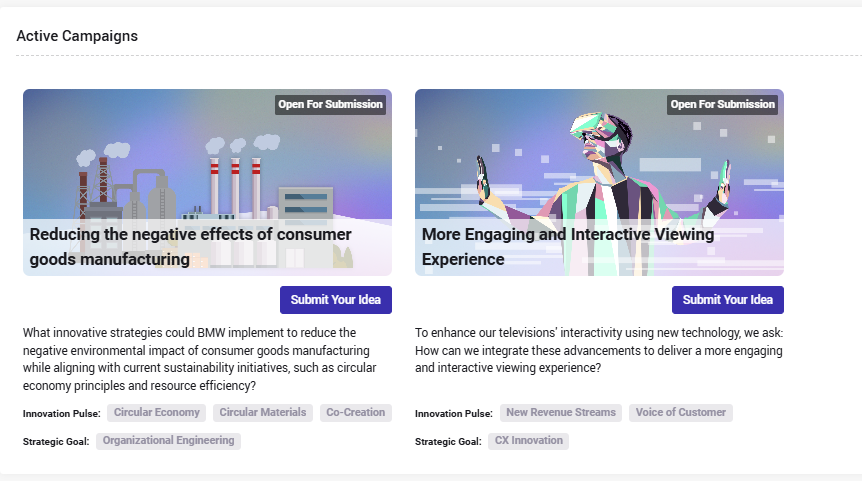Select the Circular Economy tag
This screenshot has height=481, width=862.
157,413
